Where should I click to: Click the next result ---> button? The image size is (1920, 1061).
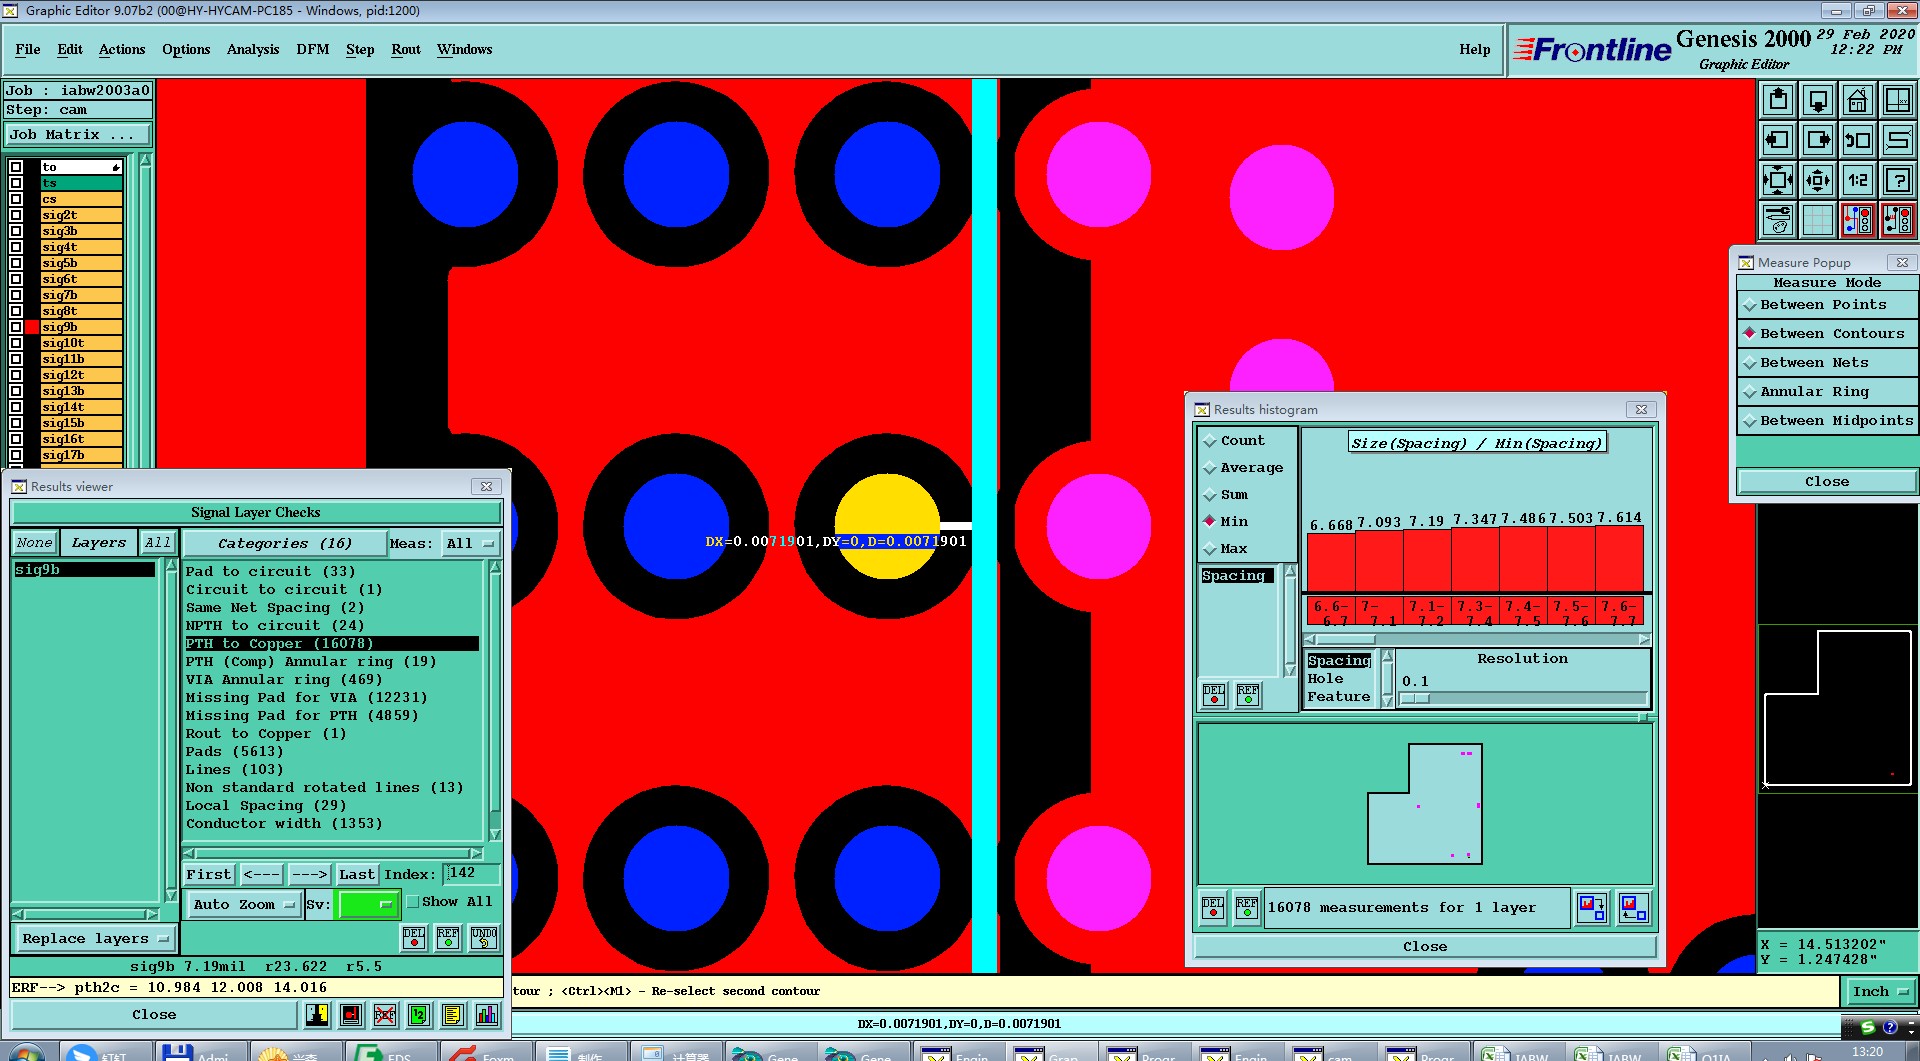coord(309,875)
